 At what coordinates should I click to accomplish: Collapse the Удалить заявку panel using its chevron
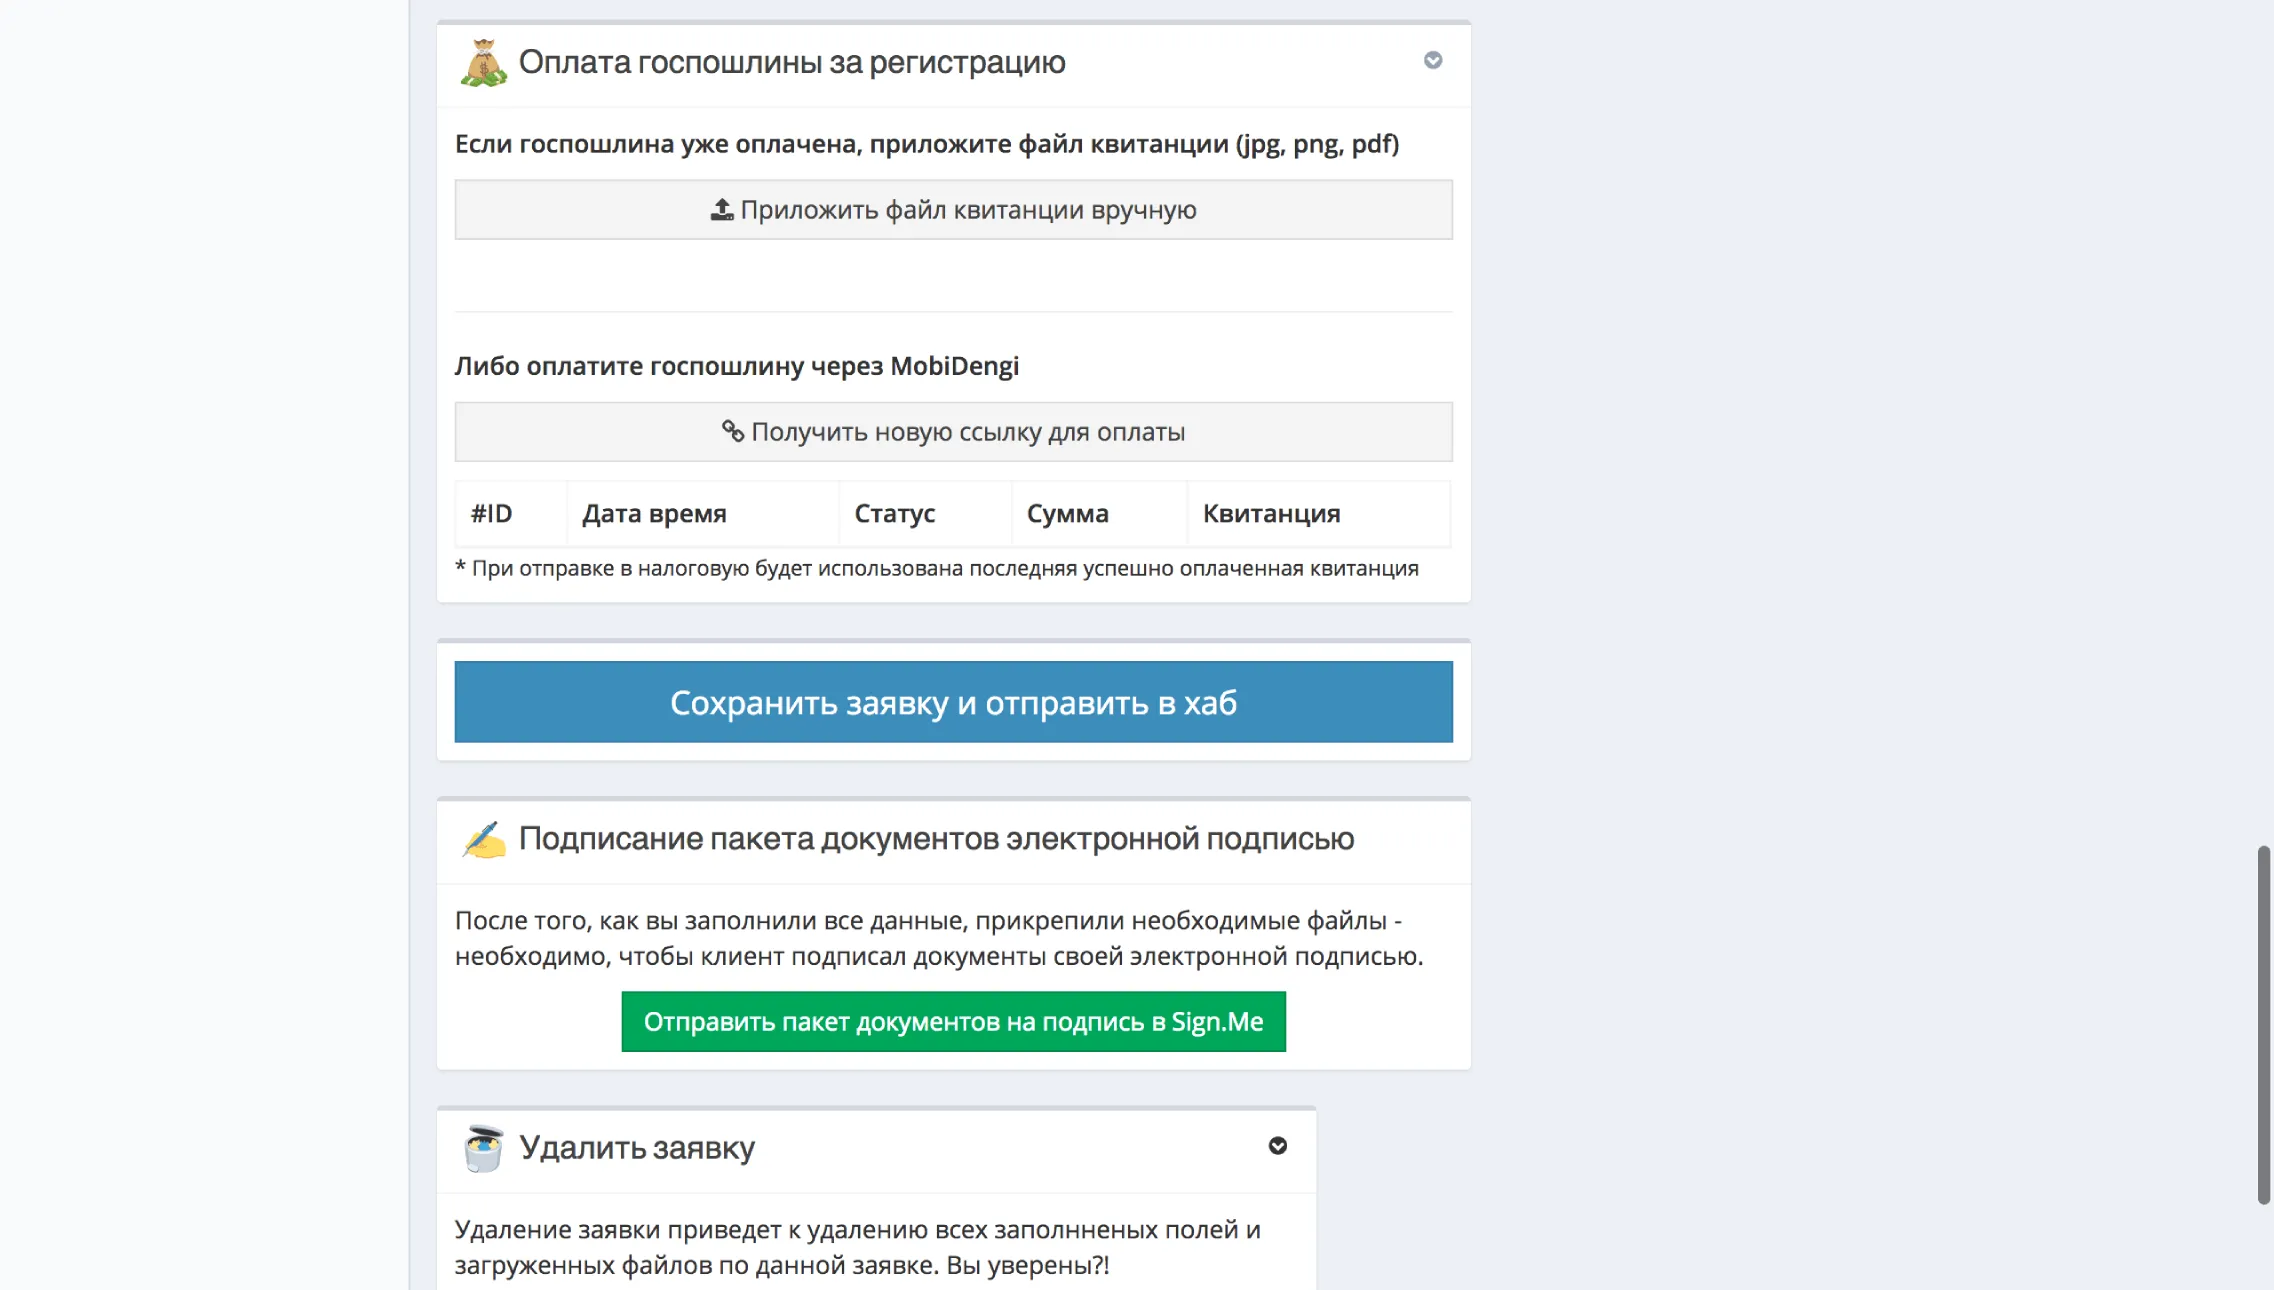1278,1146
